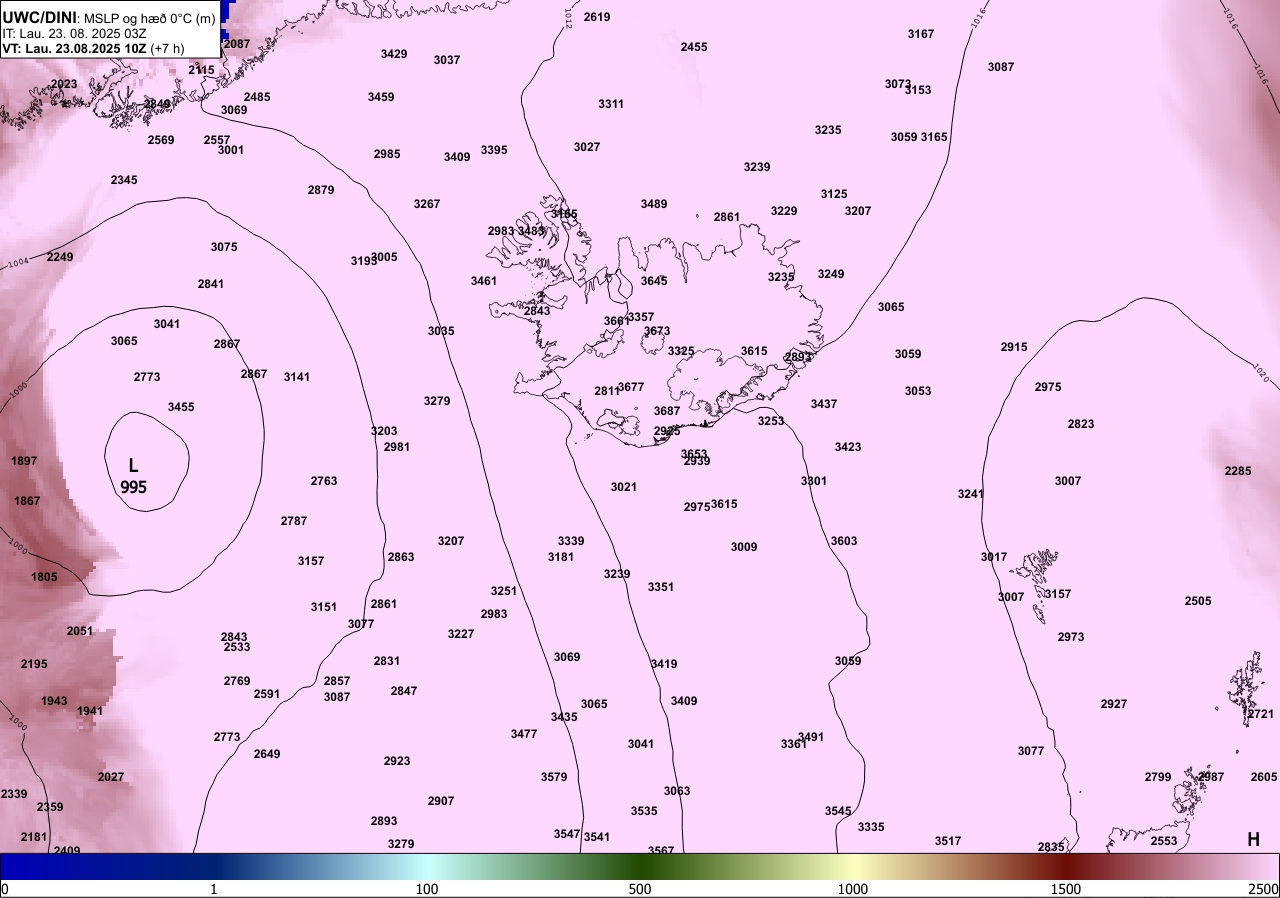Viewport: 1280px width, 898px height.
Task: Click the 500 label on color scale
Action: tap(640, 889)
